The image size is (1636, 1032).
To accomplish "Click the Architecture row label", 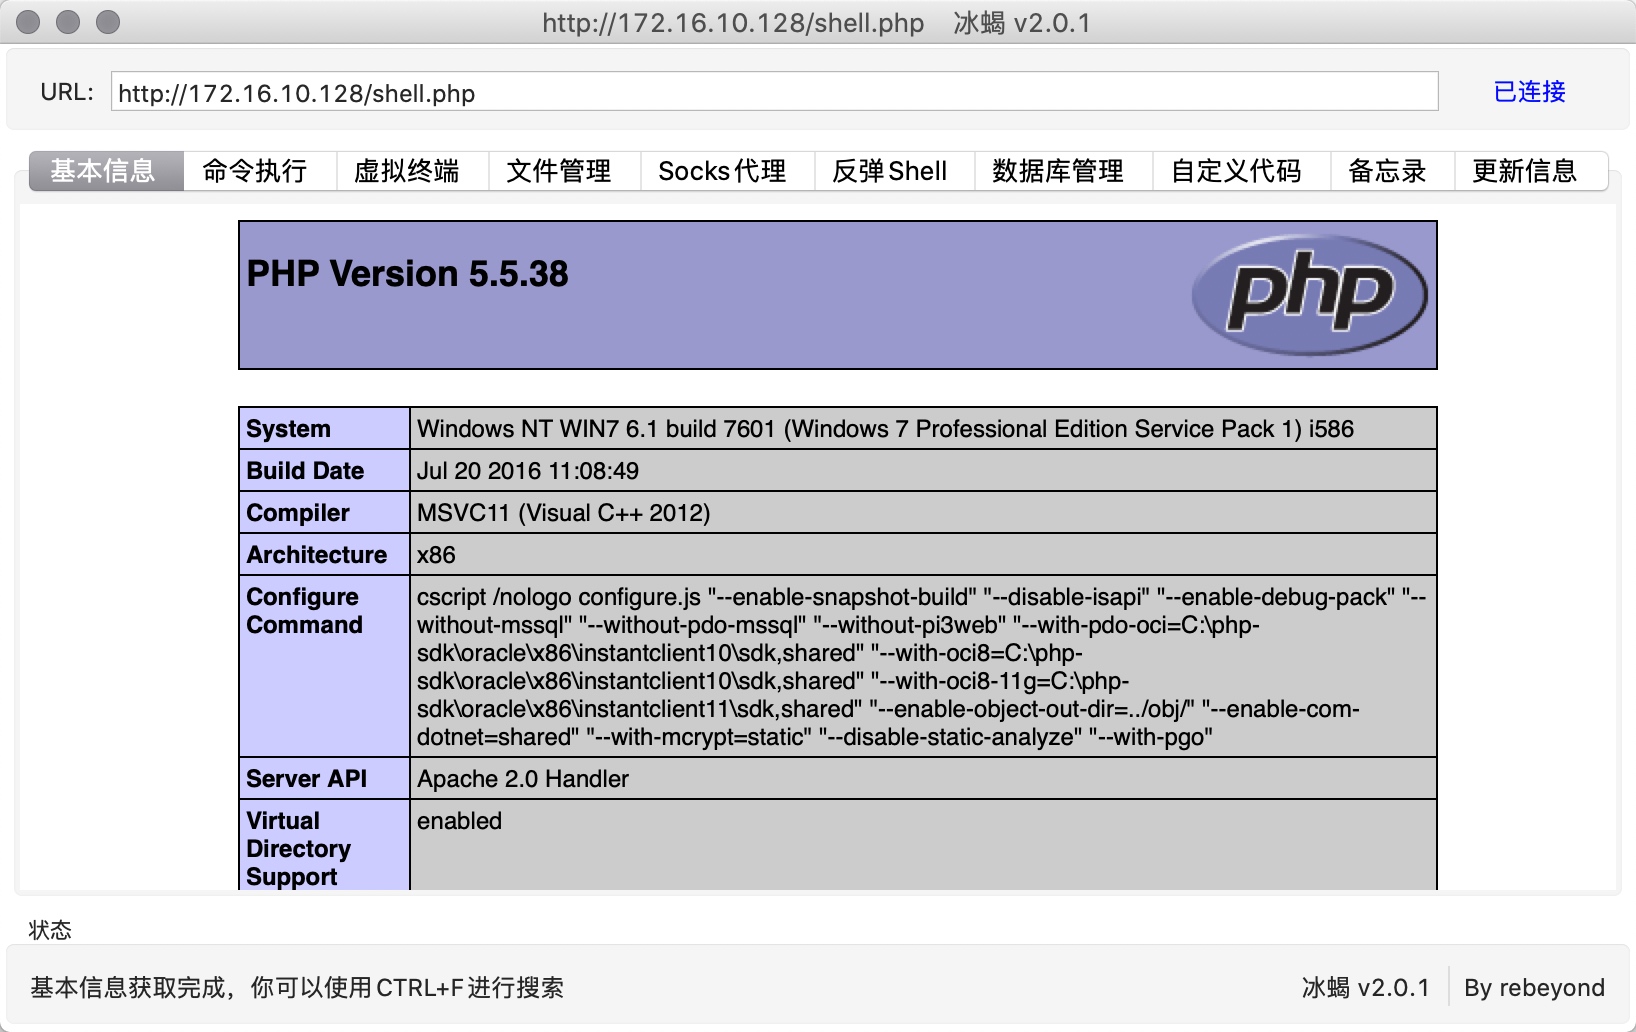I will pyautogui.click(x=316, y=555).
